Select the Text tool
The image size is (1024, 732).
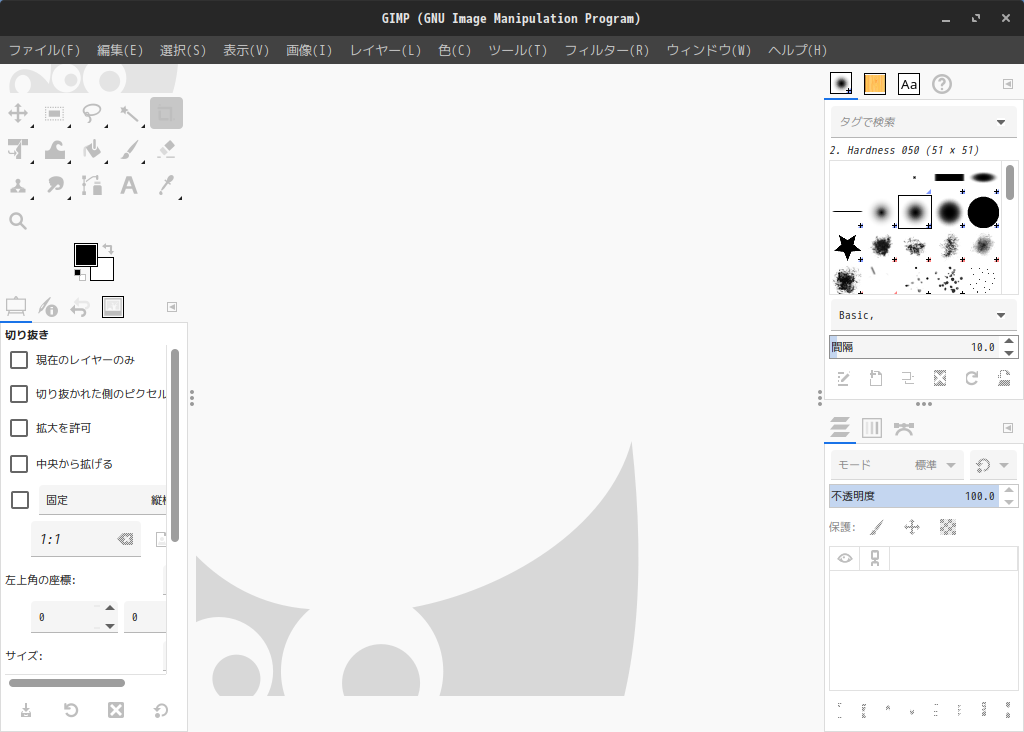point(129,185)
